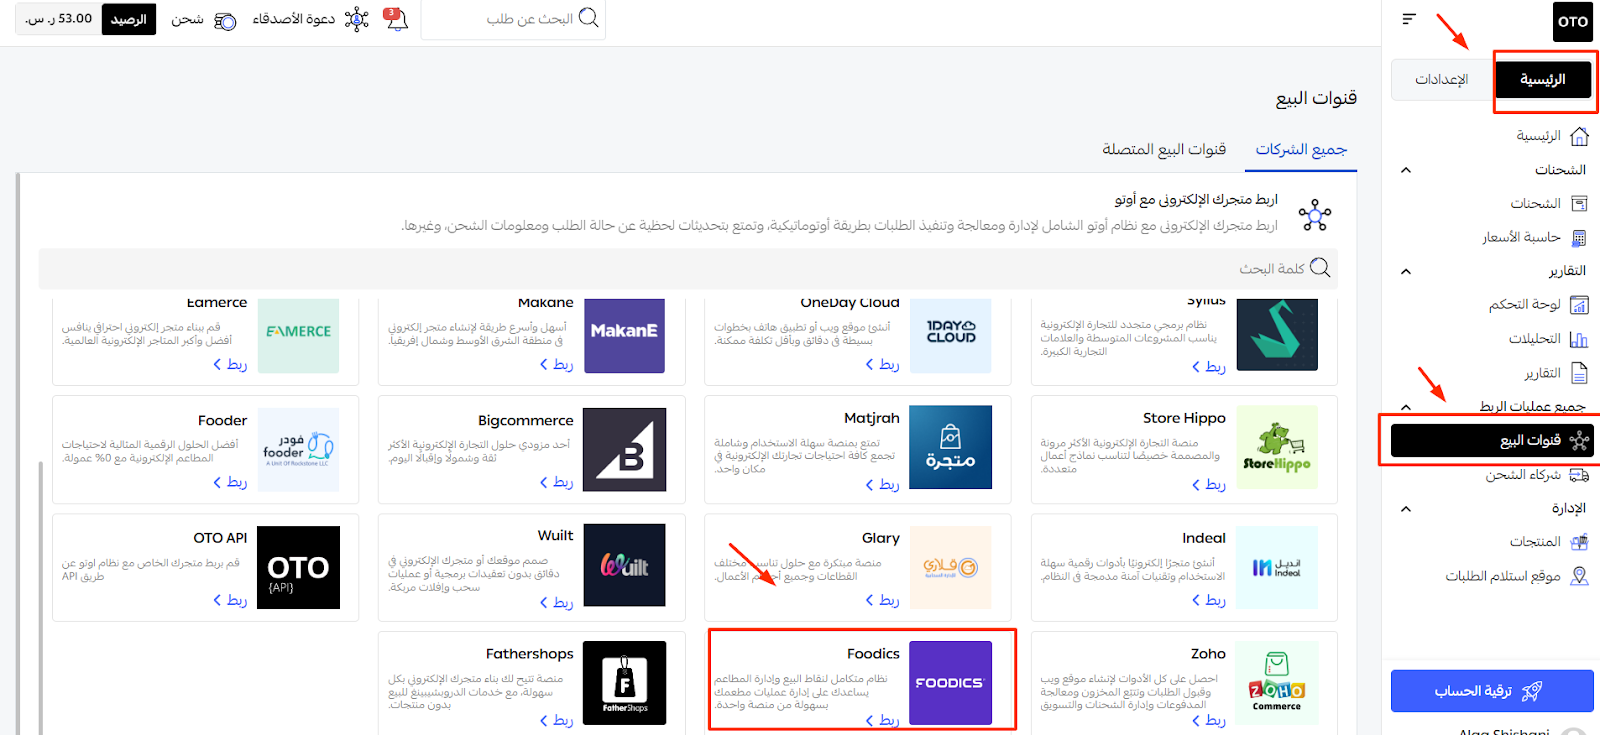Click ربط link for Zoho
The height and width of the screenshot is (735, 1600).
1209,719
